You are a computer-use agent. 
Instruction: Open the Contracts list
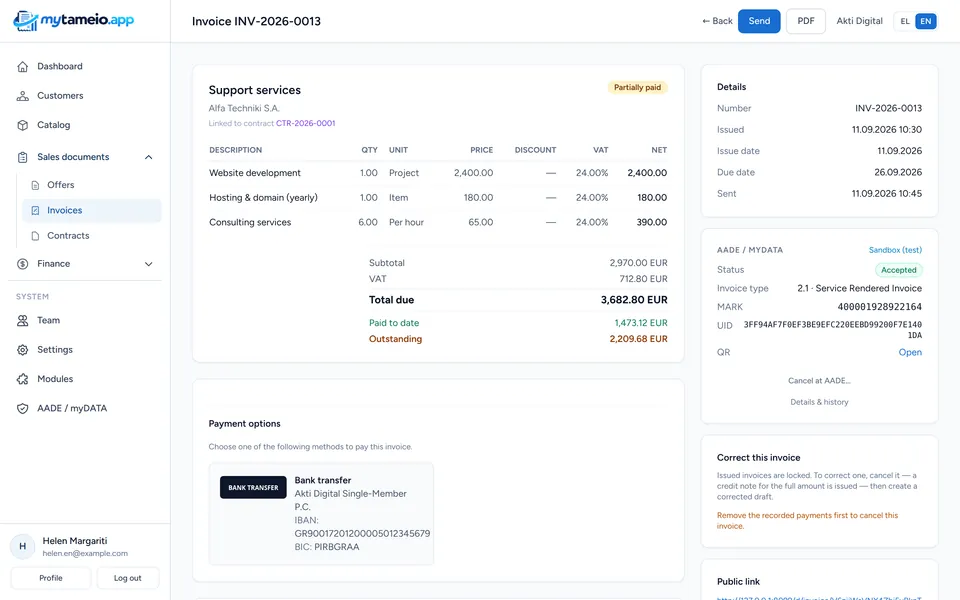pos(92,236)
